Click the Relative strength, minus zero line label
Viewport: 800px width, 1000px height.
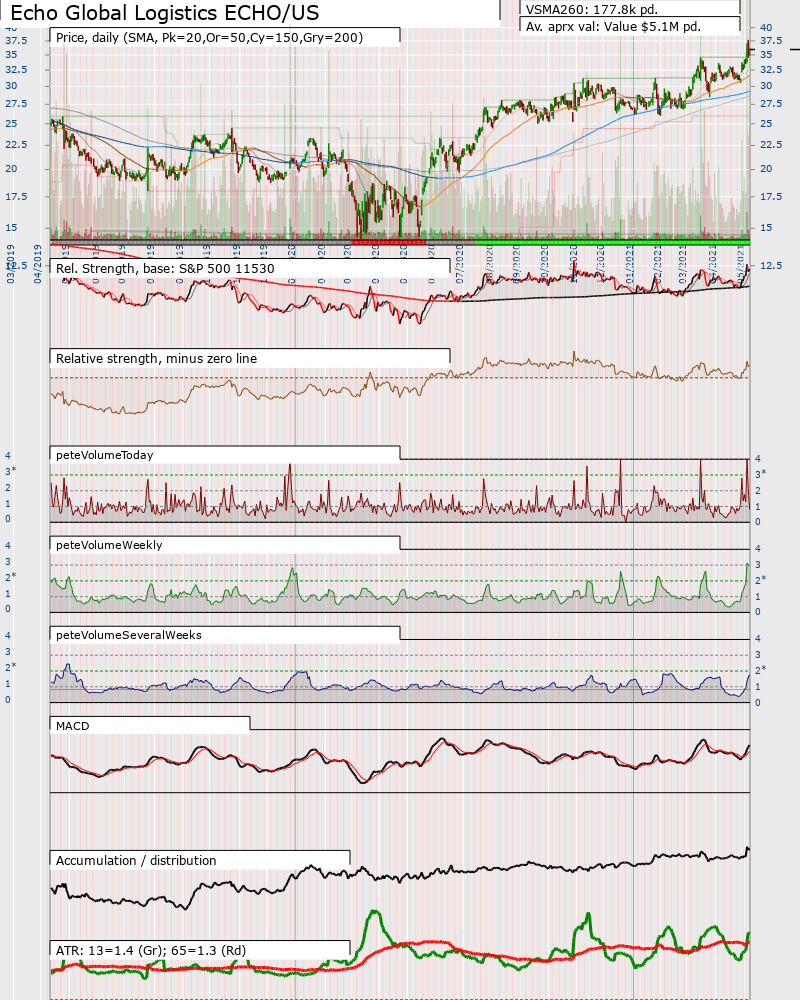[x=156, y=358]
